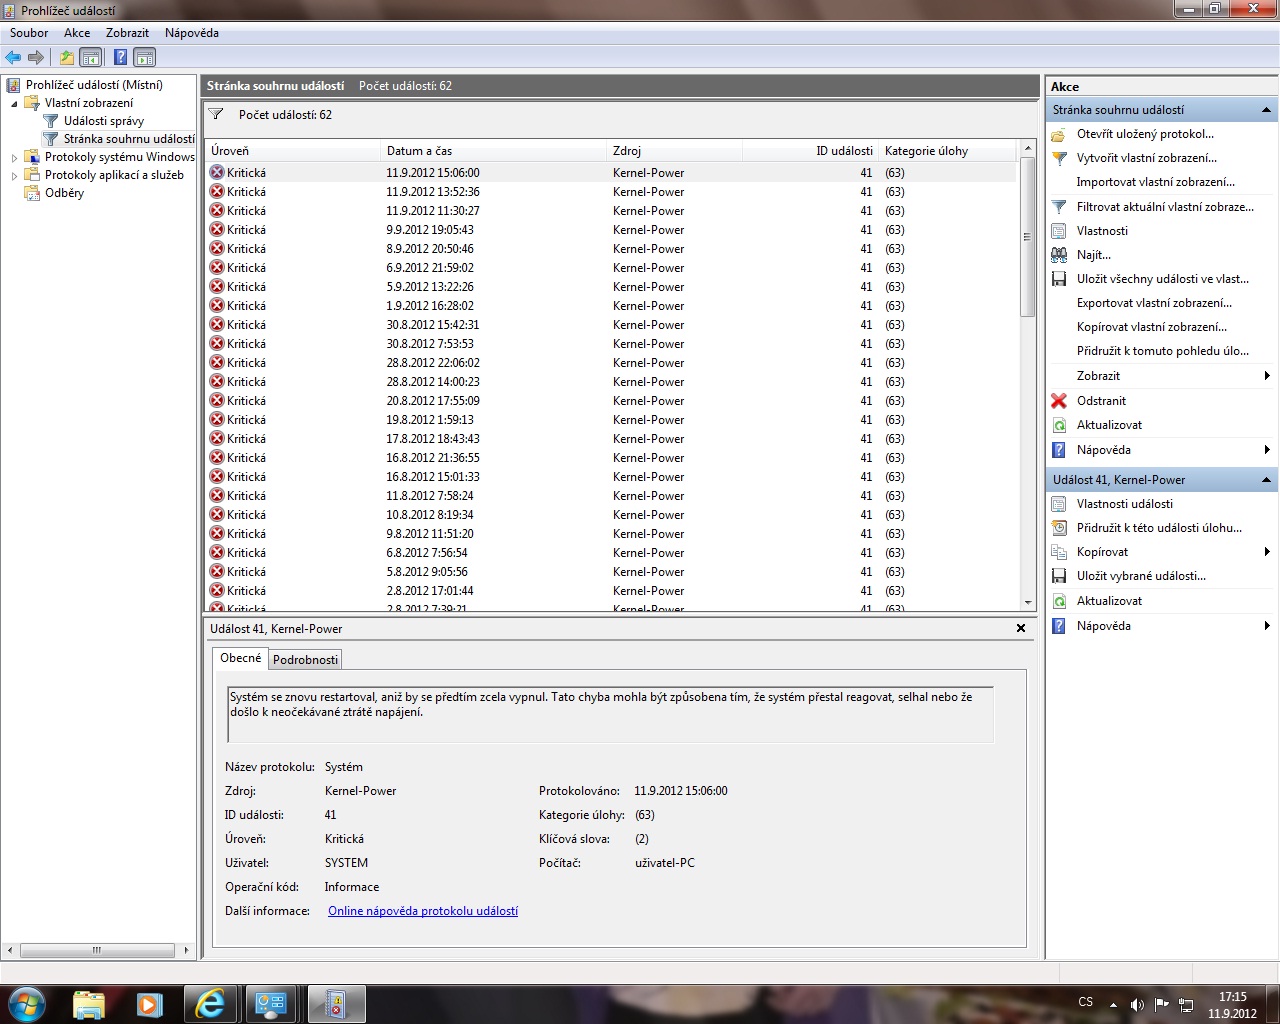1280x1024 pixels.
Task: Open the Windows Start menu orb
Action: pyautogui.click(x=27, y=1003)
